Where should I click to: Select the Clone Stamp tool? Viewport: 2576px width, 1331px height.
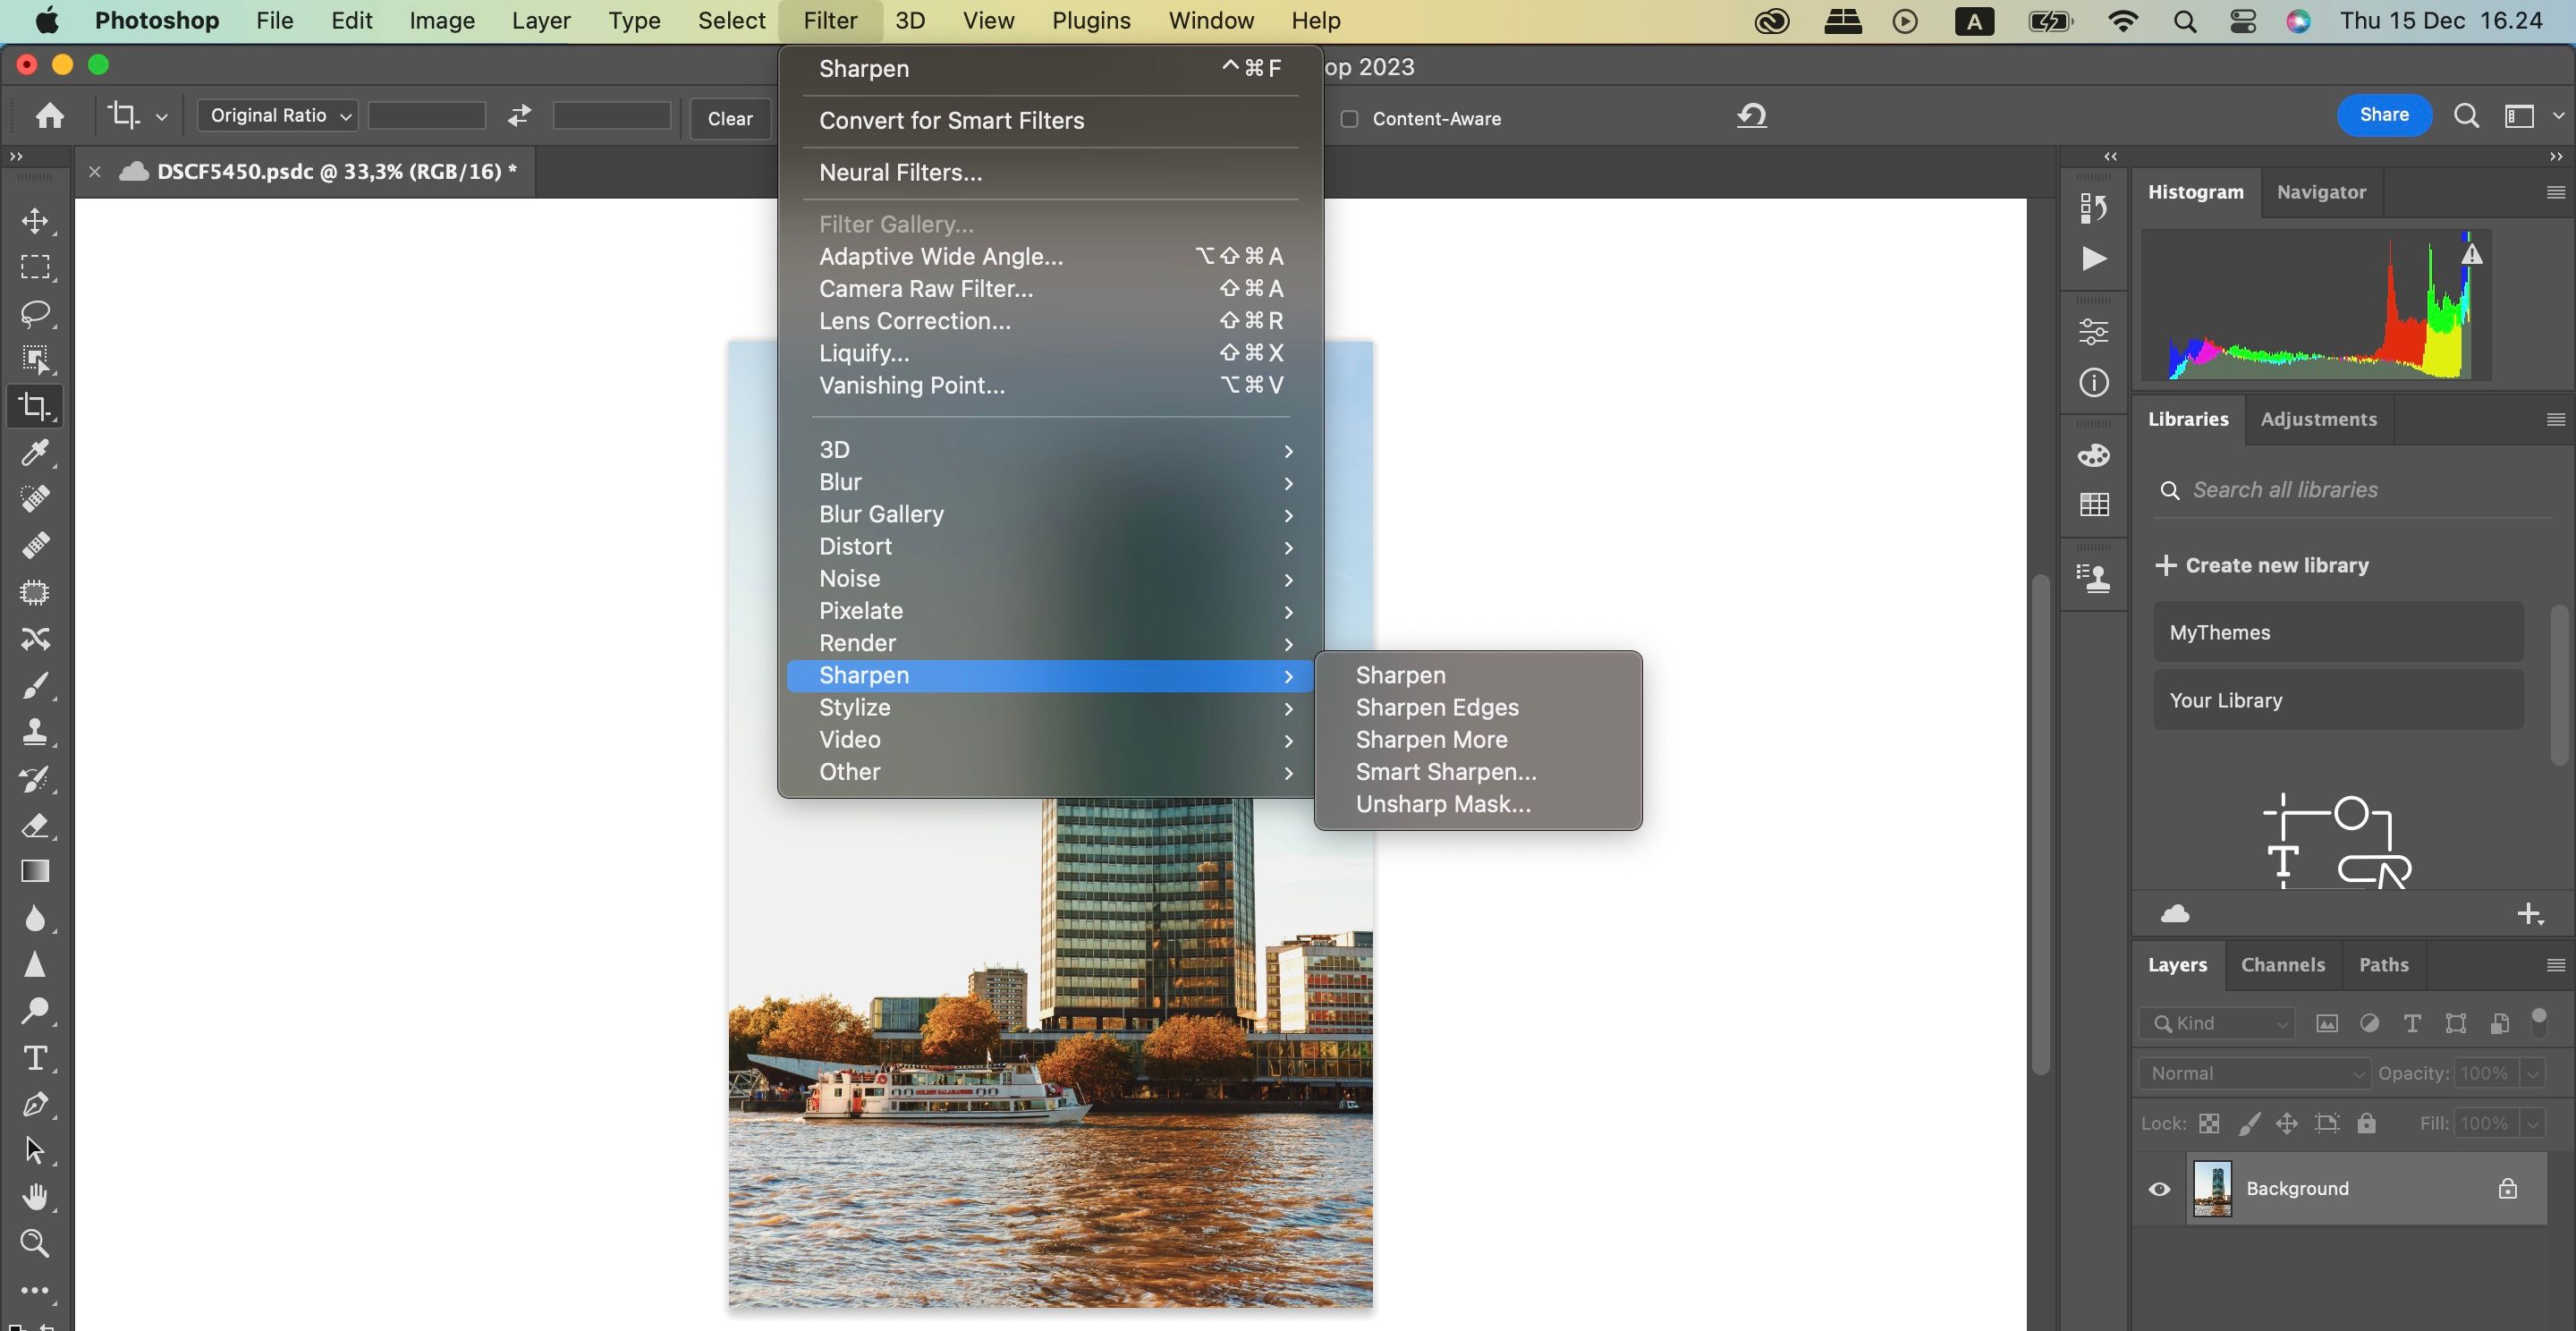point(36,731)
